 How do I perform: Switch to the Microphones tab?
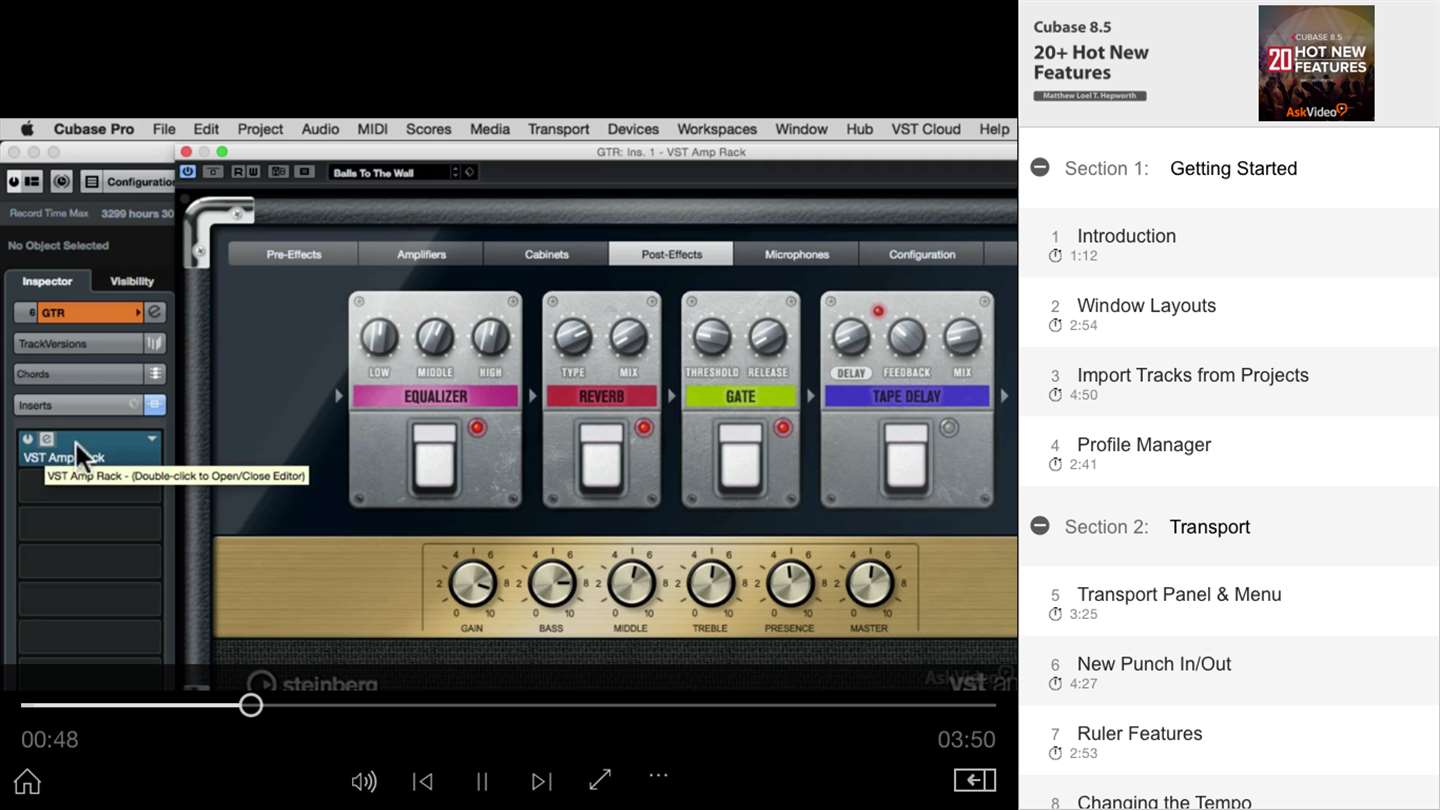[797, 254]
